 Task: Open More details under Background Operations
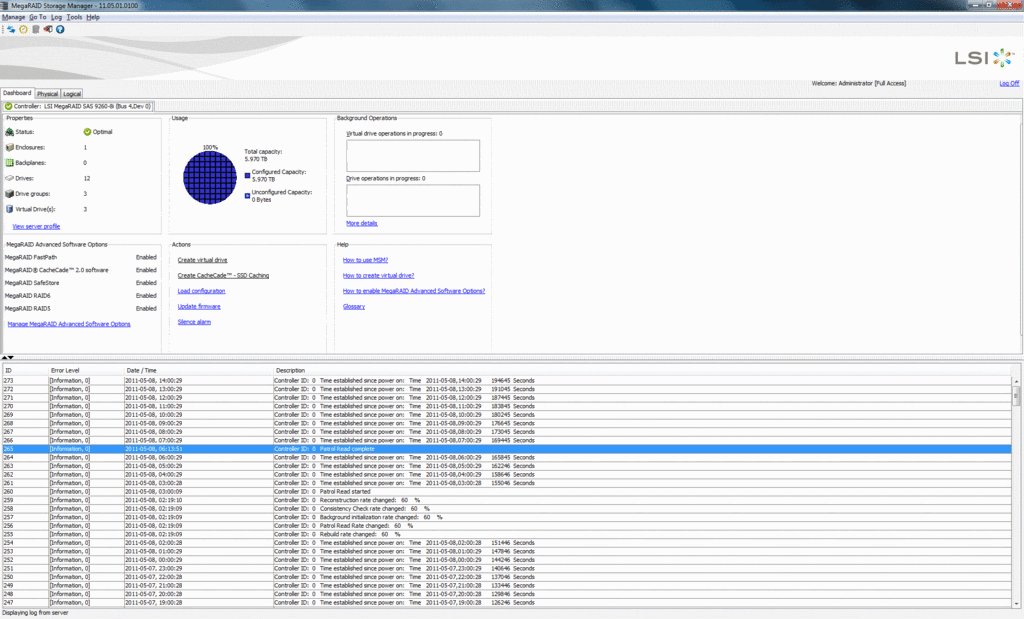(362, 223)
